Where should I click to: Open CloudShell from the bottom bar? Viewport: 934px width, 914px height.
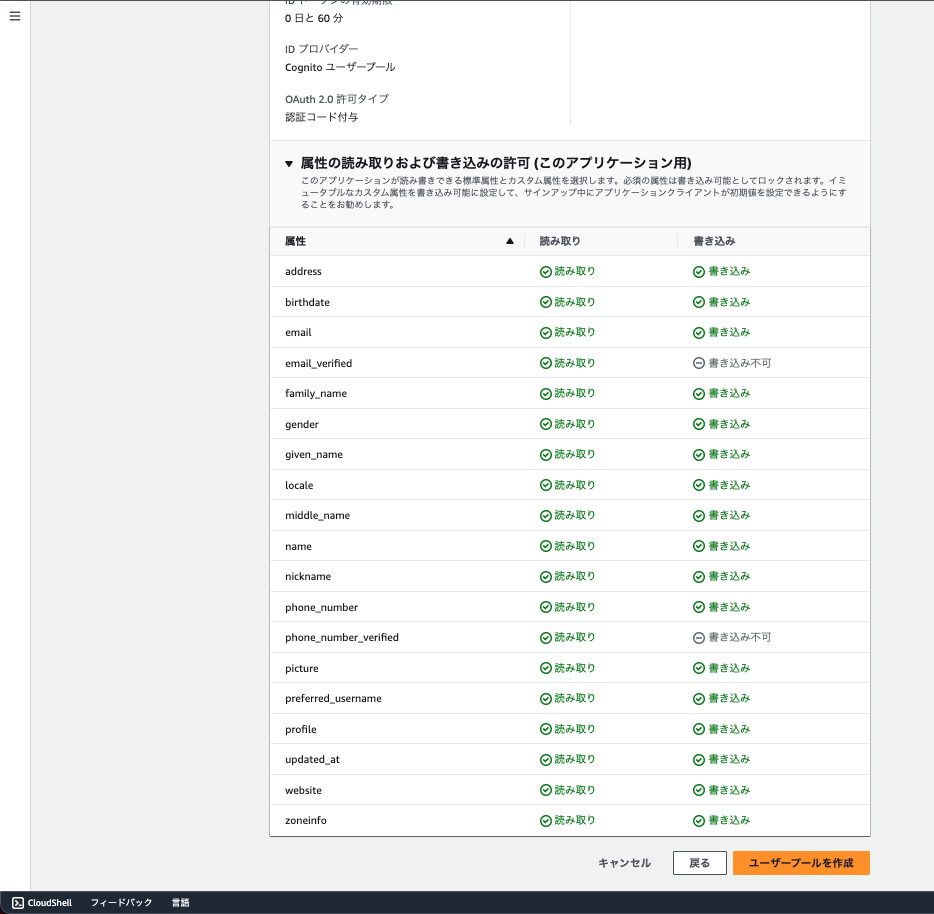(42, 903)
